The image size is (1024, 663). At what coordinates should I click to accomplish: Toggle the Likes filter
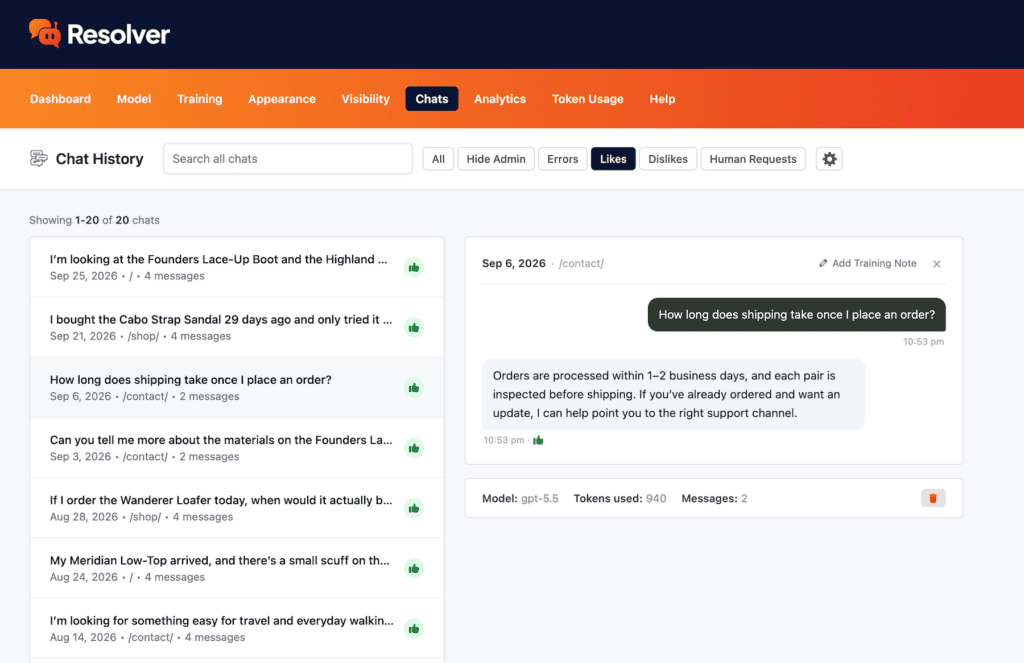613,159
